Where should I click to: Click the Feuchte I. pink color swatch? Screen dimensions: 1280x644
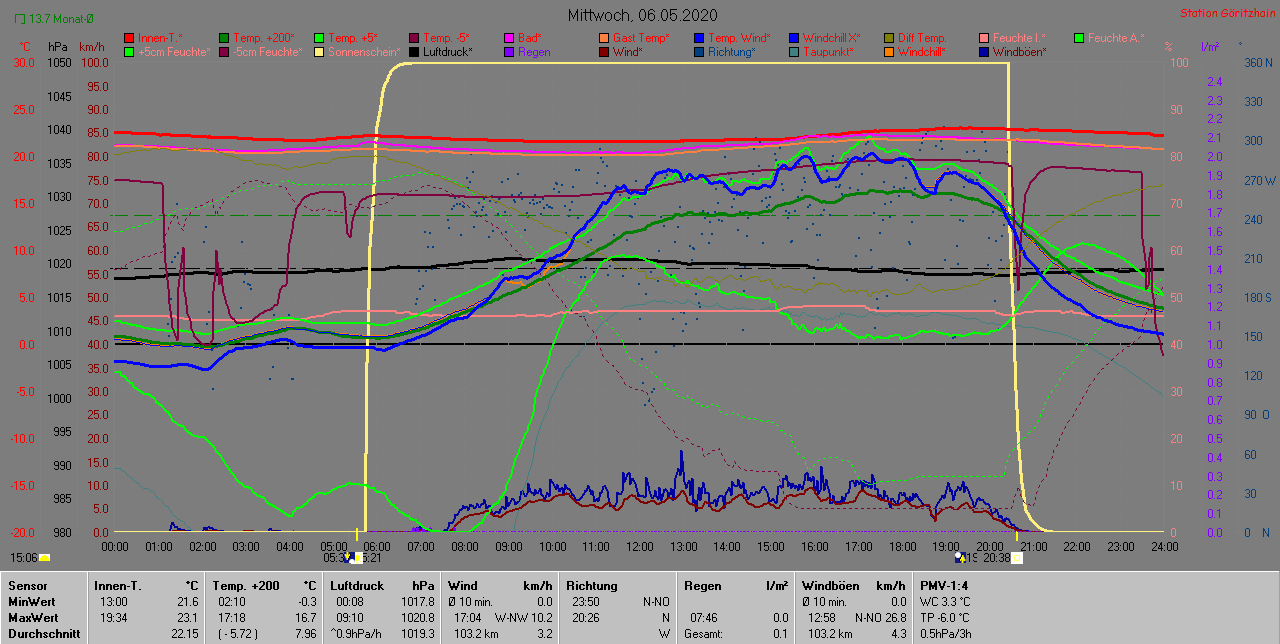(985, 38)
